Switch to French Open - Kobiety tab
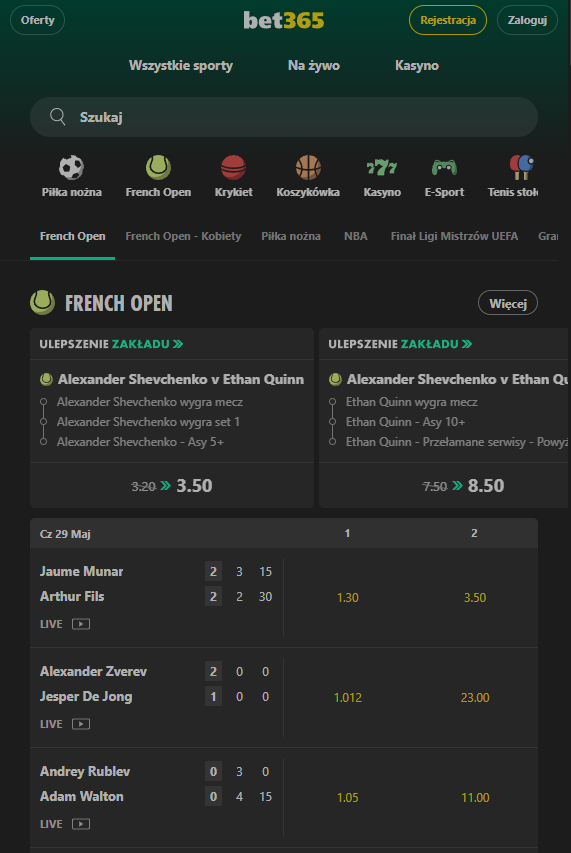571x853 pixels. pyautogui.click(x=183, y=236)
